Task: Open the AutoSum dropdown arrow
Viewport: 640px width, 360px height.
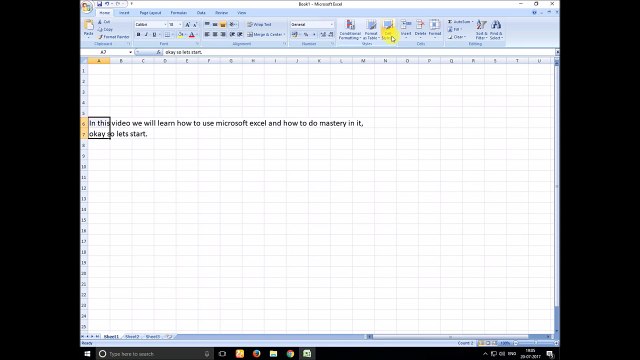Action: [472, 22]
